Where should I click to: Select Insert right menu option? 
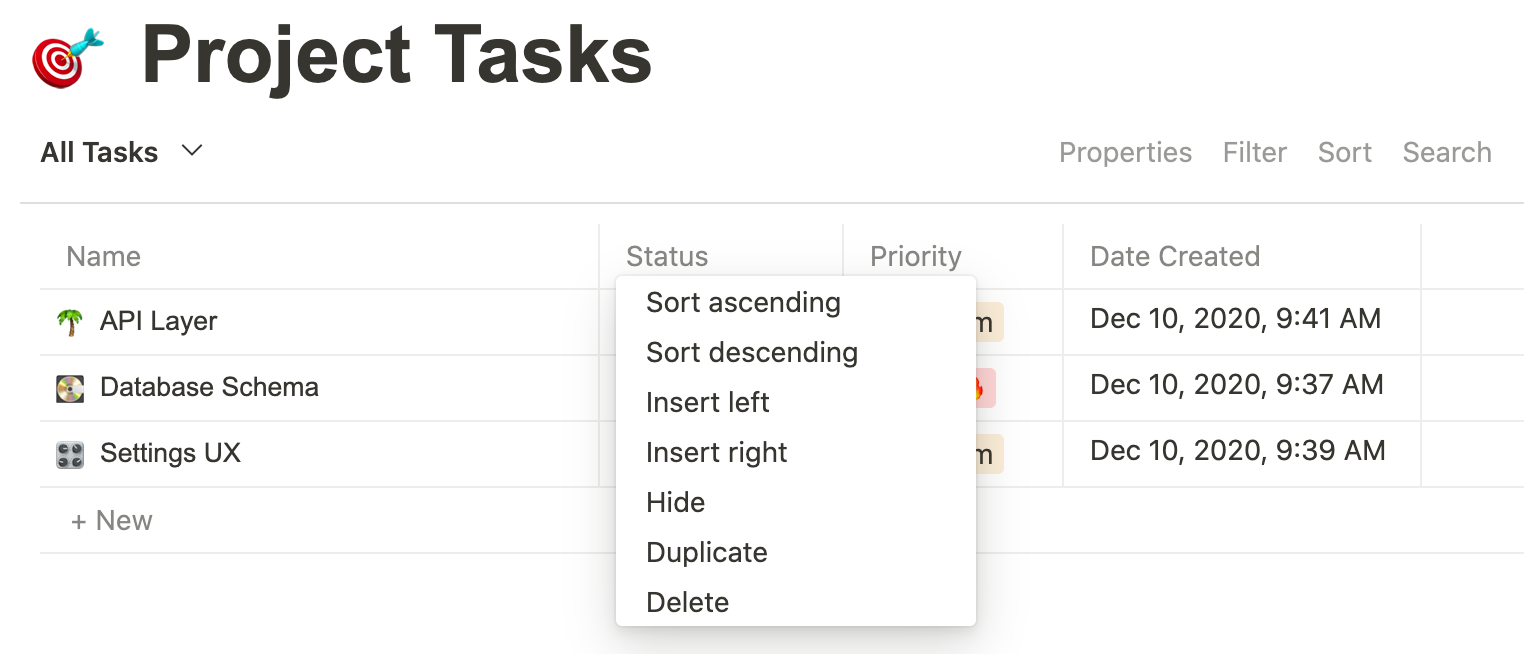[x=716, y=452]
